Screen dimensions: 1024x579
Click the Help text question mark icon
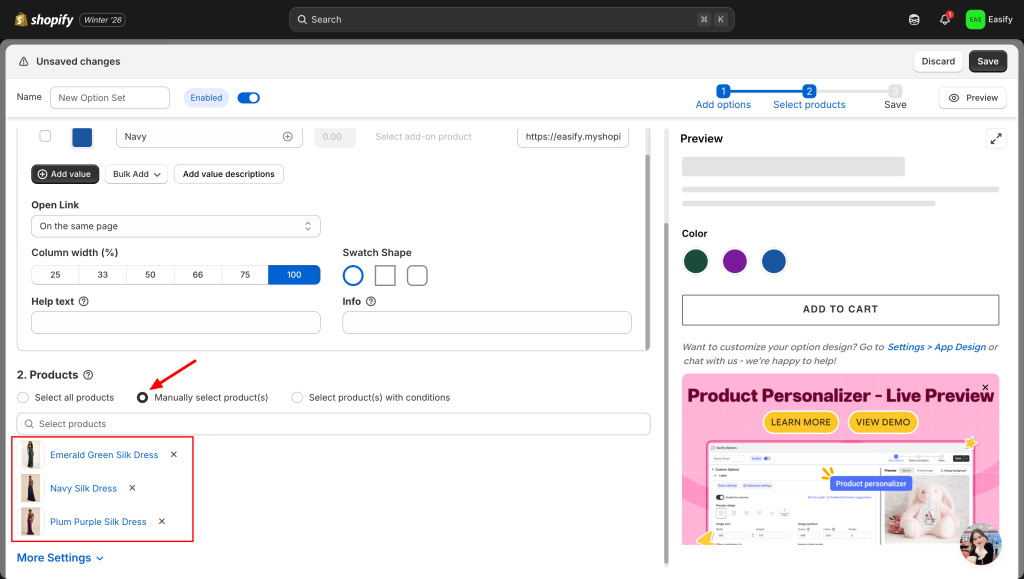point(83,301)
